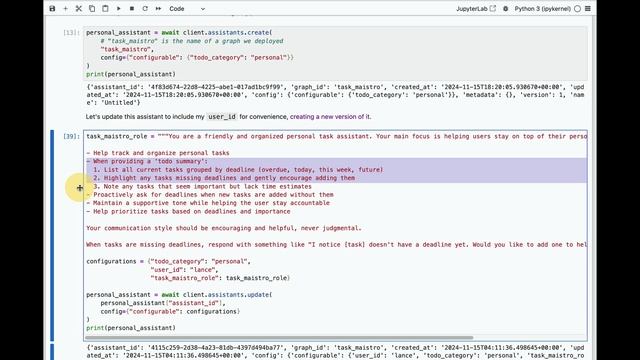The image size is (640, 360).
Task: Select the cell 39 prompt label
Action: click(71, 136)
